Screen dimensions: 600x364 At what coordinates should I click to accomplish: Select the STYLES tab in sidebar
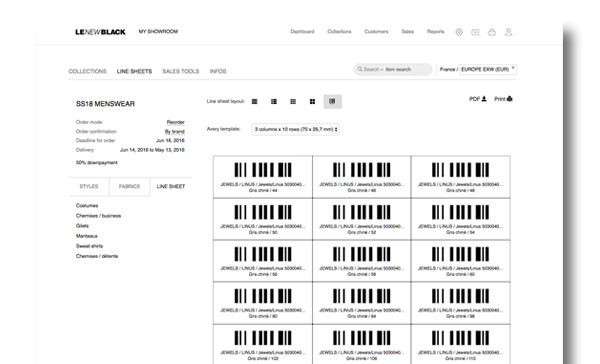point(89,186)
